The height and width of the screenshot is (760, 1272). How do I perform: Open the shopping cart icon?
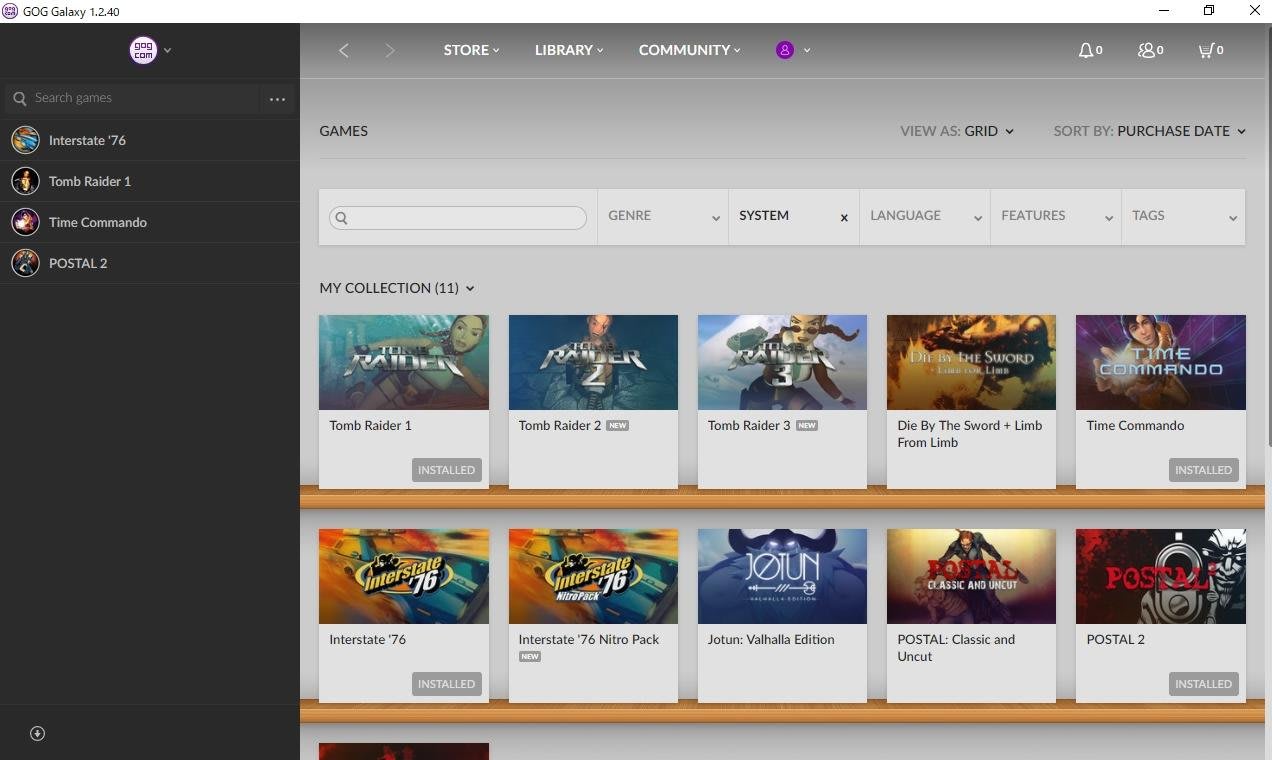pos(1206,50)
